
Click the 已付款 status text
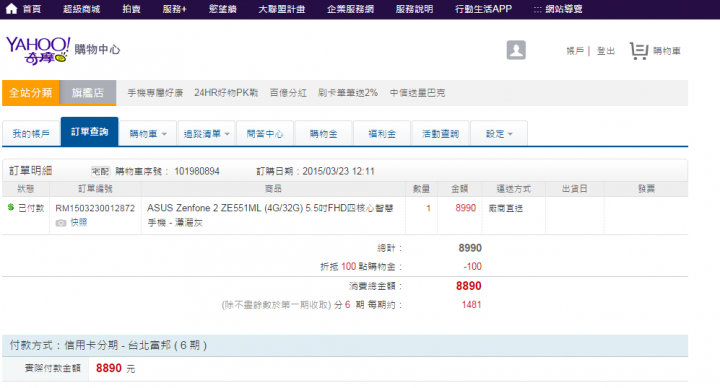[31, 208]
